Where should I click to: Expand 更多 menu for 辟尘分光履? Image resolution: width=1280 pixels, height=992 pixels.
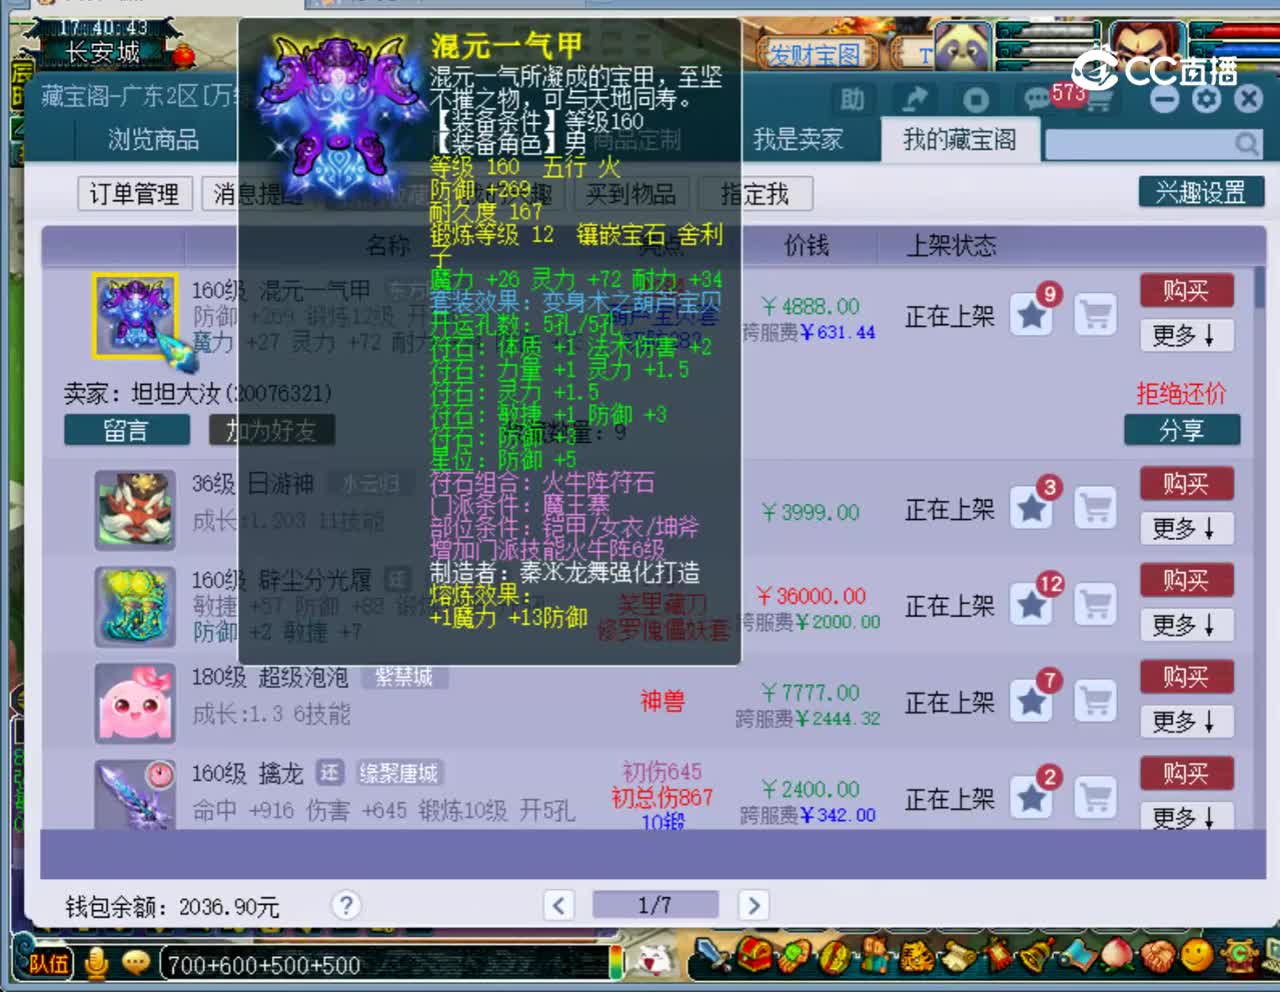[1186, 625]
